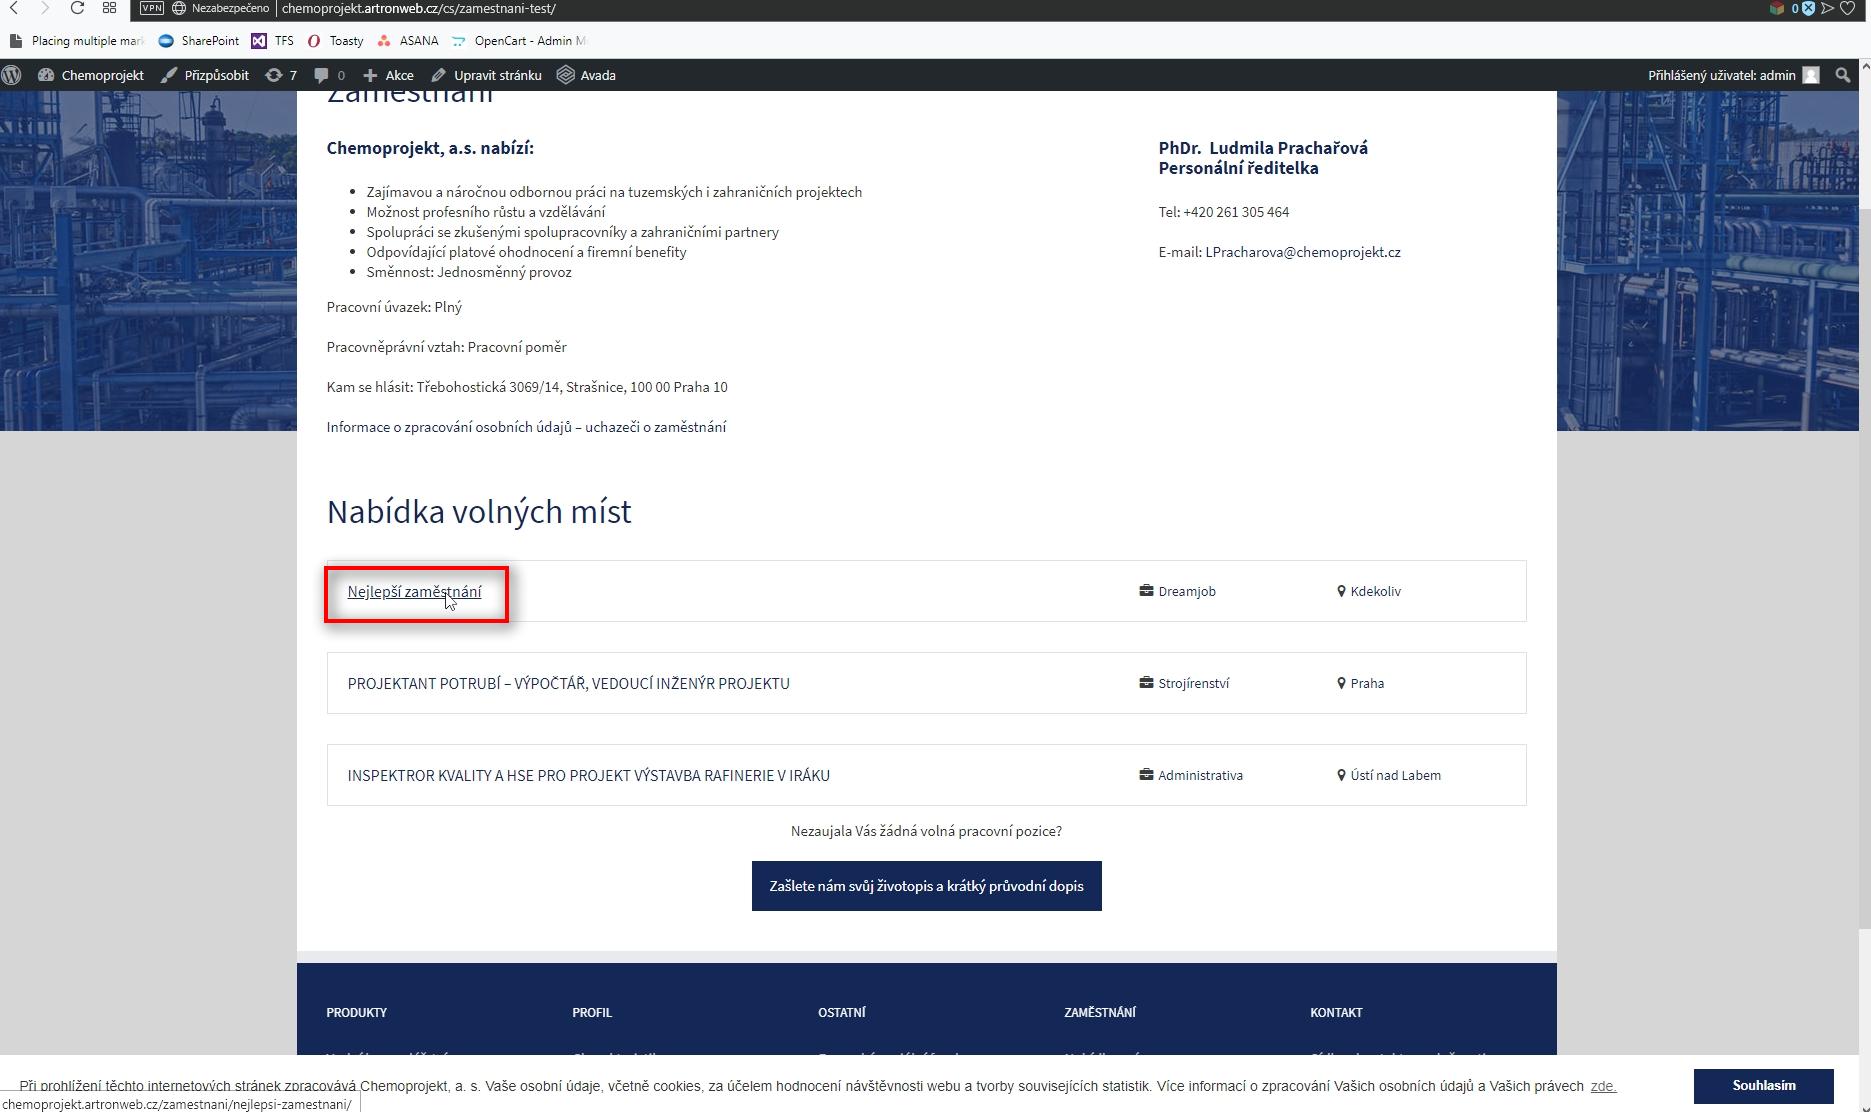The image size is (1871, 1112).
Task: Open the ASANA bookmark icon
Action: coord(384,41)
